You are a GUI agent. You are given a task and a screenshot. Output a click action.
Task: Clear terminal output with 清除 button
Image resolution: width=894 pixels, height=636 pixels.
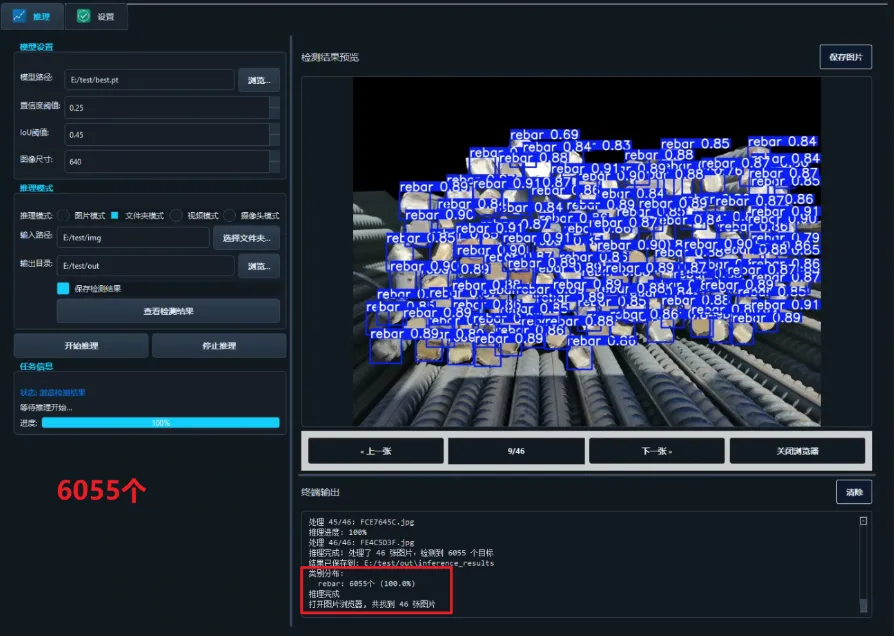click(855, 492)
